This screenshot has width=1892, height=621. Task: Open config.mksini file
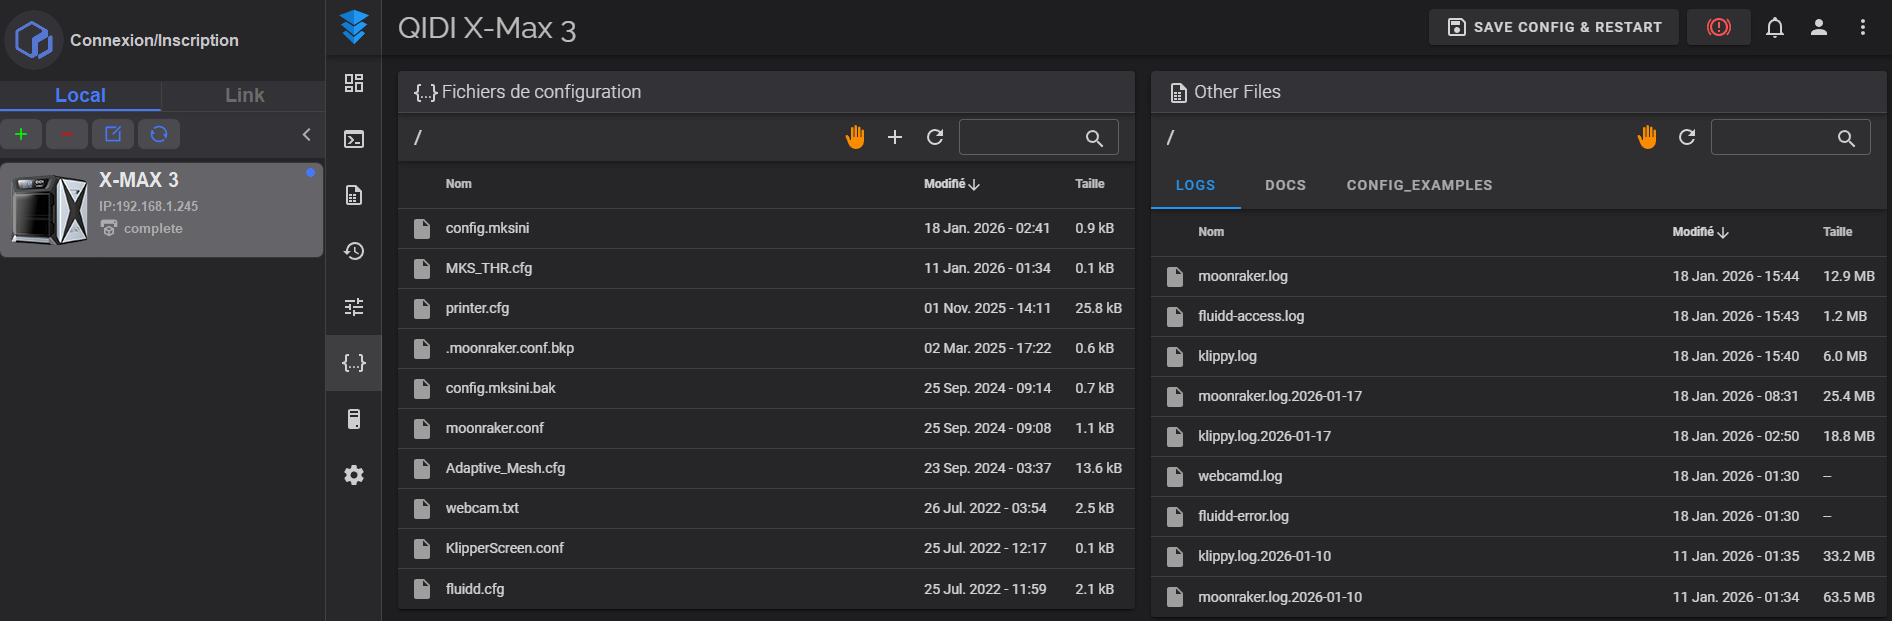pyautogui.click(x=766, y=228)
